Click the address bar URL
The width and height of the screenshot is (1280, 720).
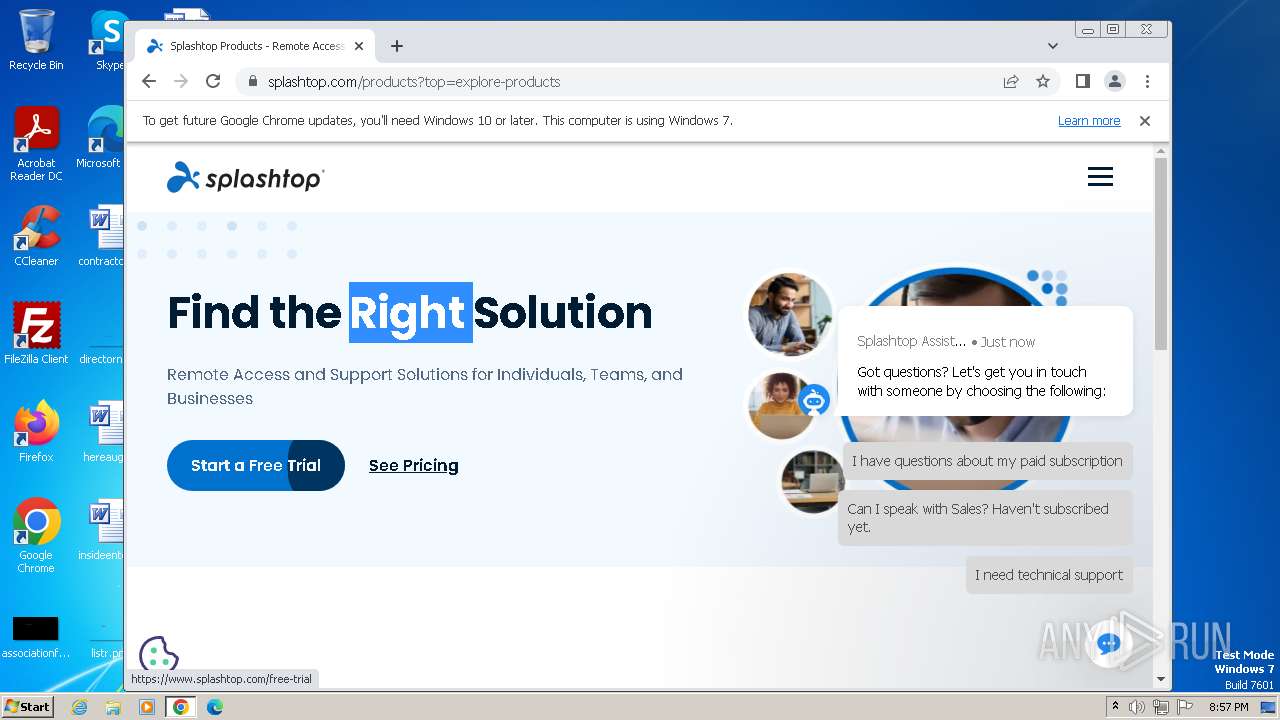point(414,81)
